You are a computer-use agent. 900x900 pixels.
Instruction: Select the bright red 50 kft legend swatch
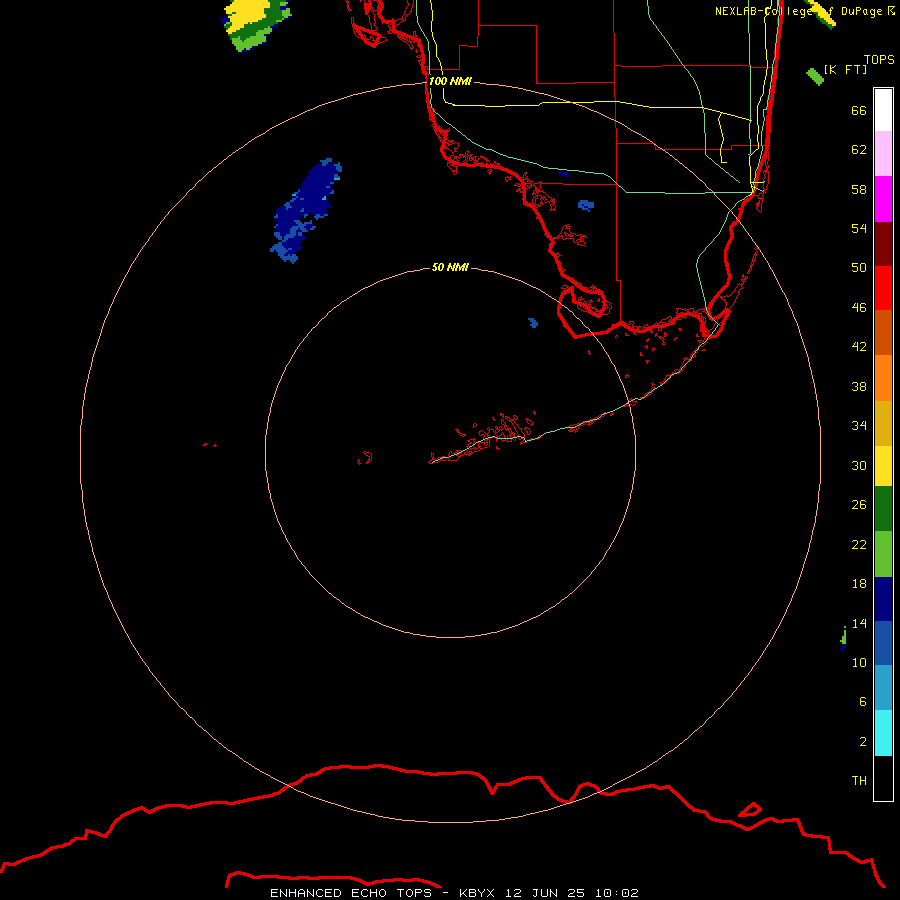[x=883, y=288]
